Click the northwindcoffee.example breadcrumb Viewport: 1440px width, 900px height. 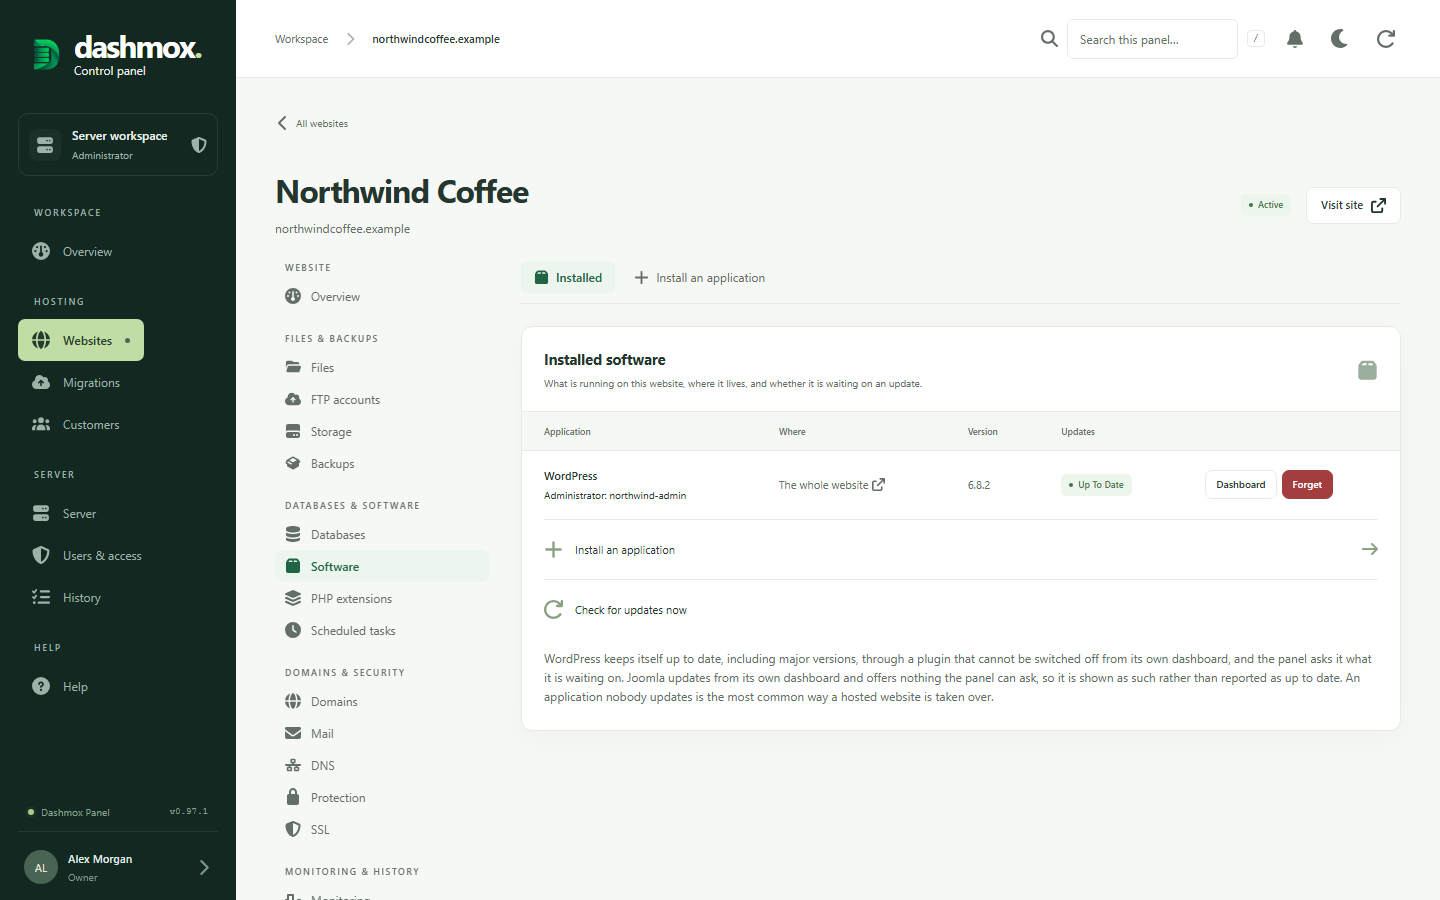pyautogui.click(x=436, y=39)
